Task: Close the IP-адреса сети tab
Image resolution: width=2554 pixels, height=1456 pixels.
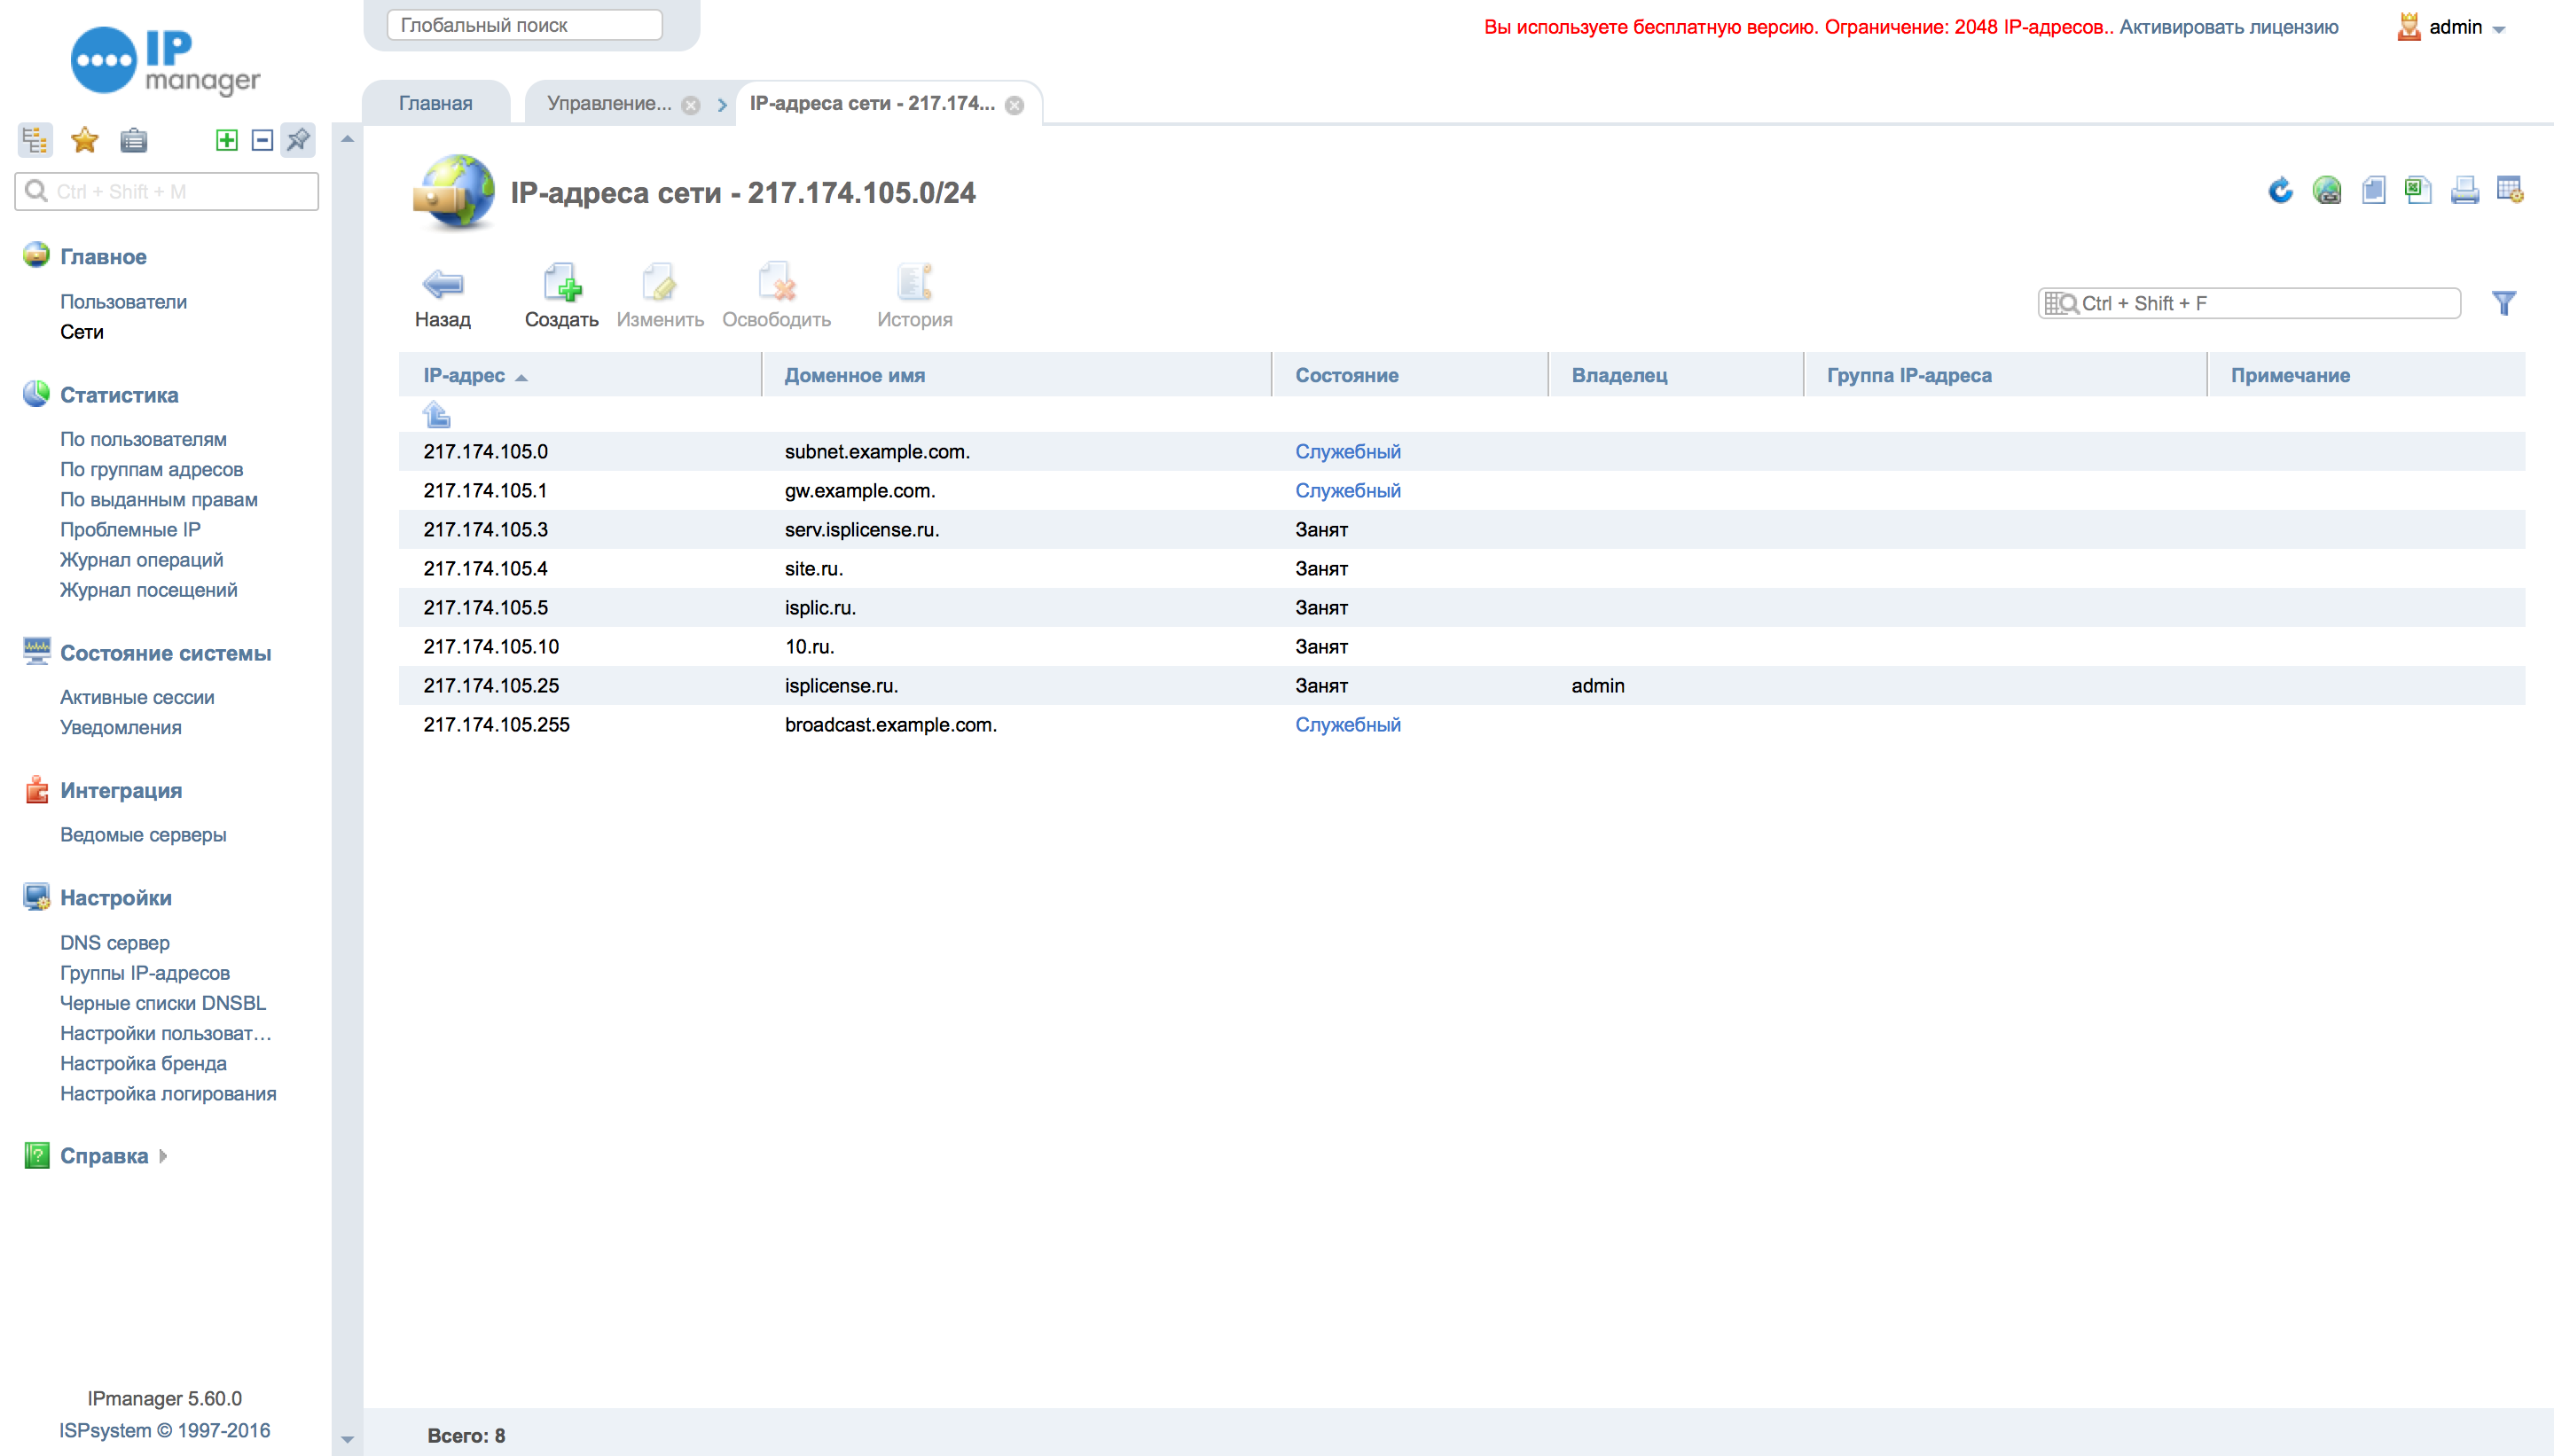Action: (x=1014, y=105)
